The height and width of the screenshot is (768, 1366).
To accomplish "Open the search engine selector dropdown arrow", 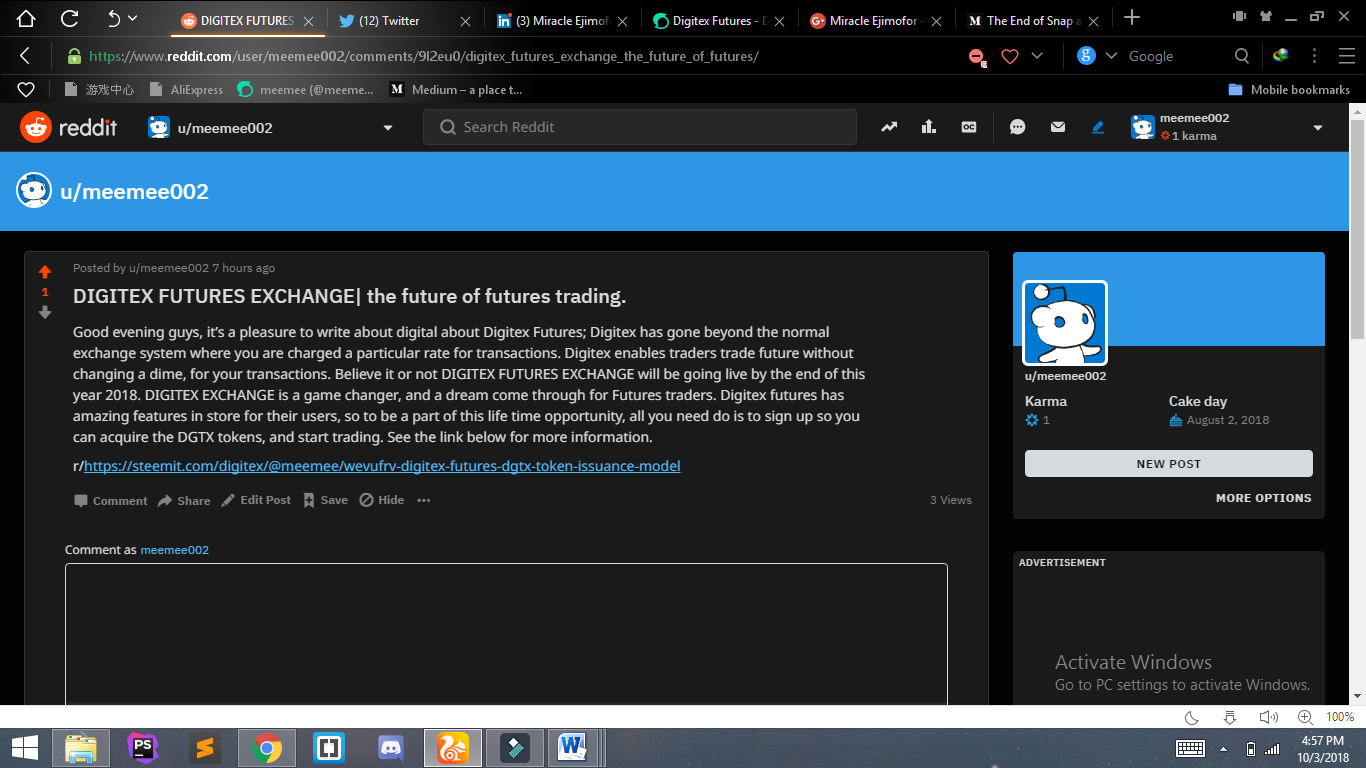I will pos(1111,56).
